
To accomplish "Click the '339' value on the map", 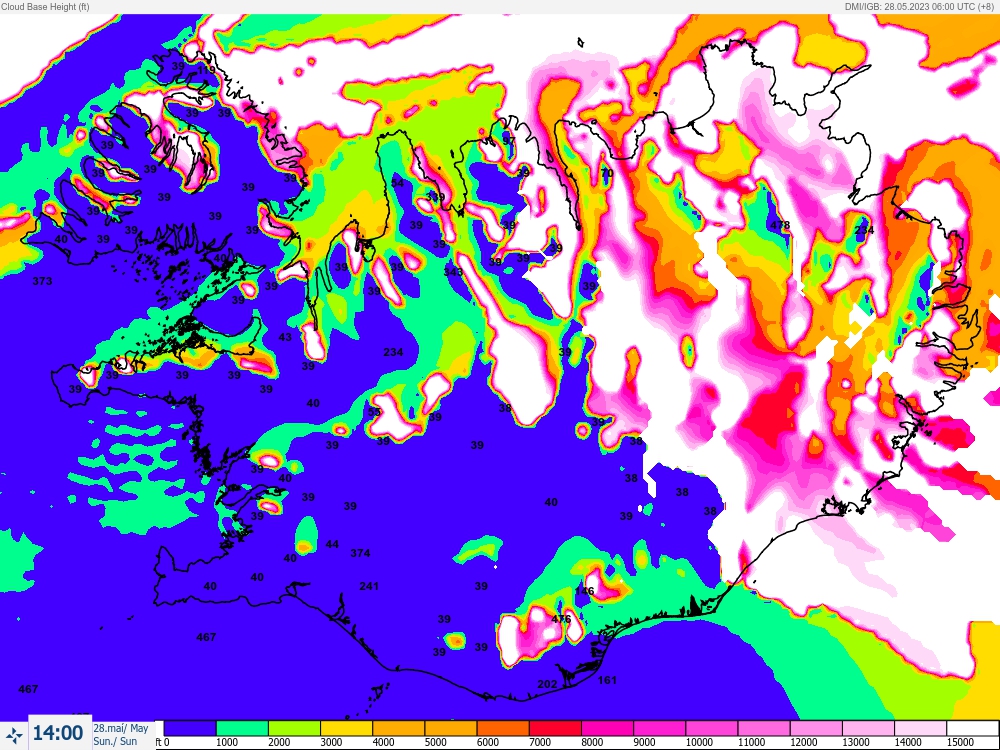I will pos(436,196).
